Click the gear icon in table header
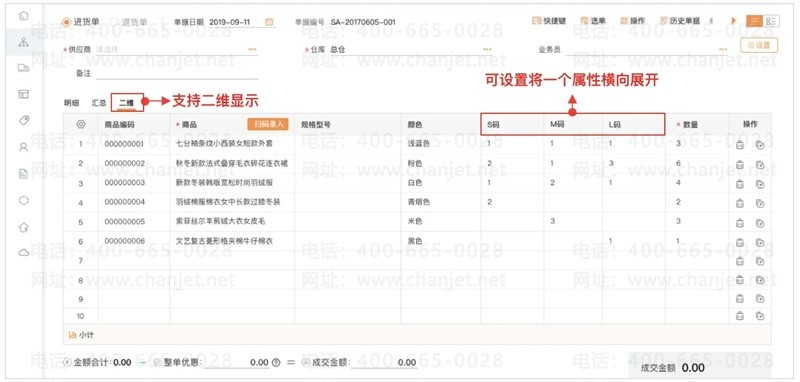 81,124
